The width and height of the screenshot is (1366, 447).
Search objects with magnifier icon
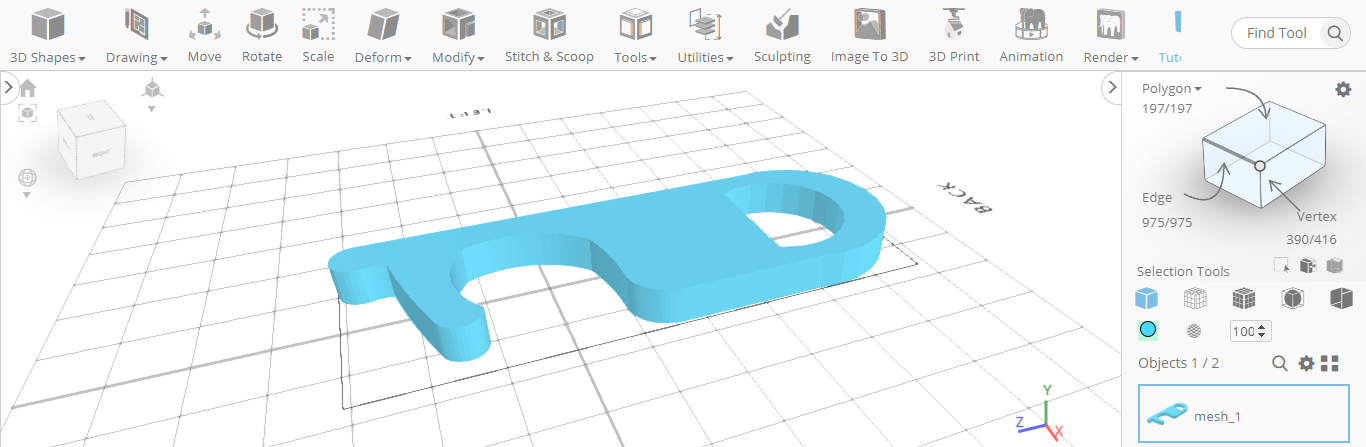click(x=1279, y=363)
